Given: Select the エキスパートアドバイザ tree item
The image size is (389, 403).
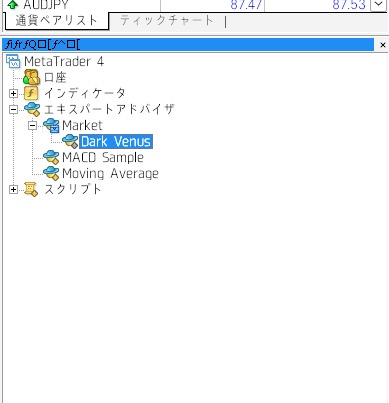Looking at the screenshot, I should [109, 109].
